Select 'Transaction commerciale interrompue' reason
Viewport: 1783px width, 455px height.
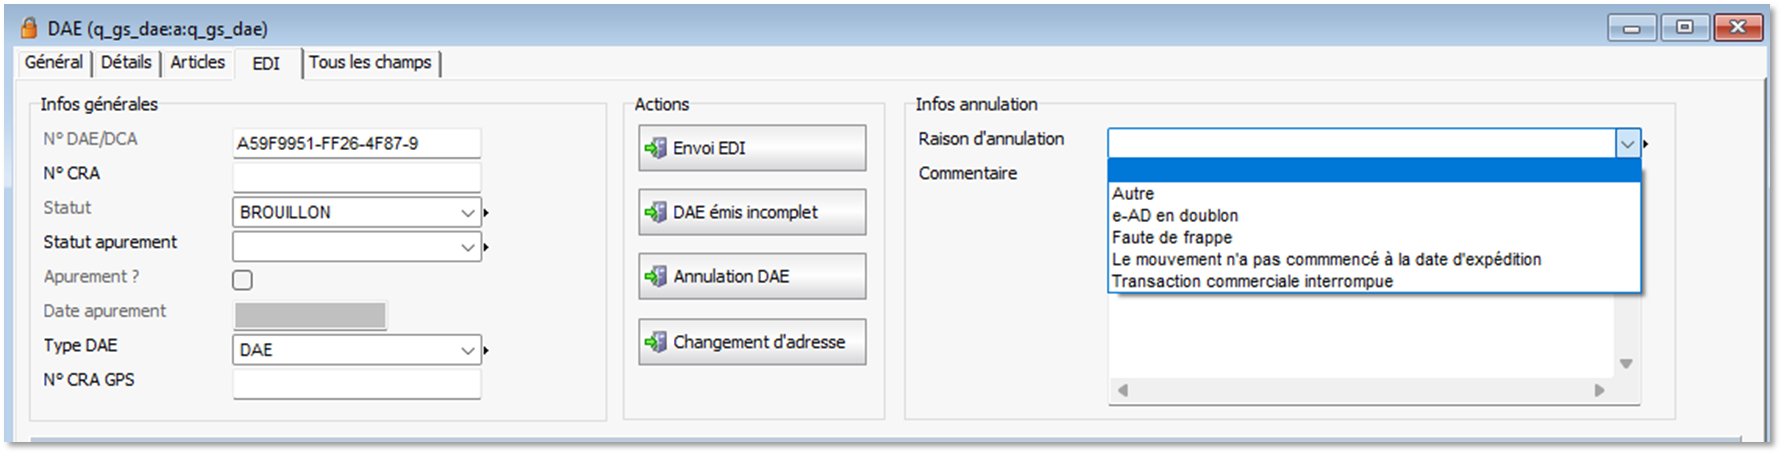tap(1252, 282)
